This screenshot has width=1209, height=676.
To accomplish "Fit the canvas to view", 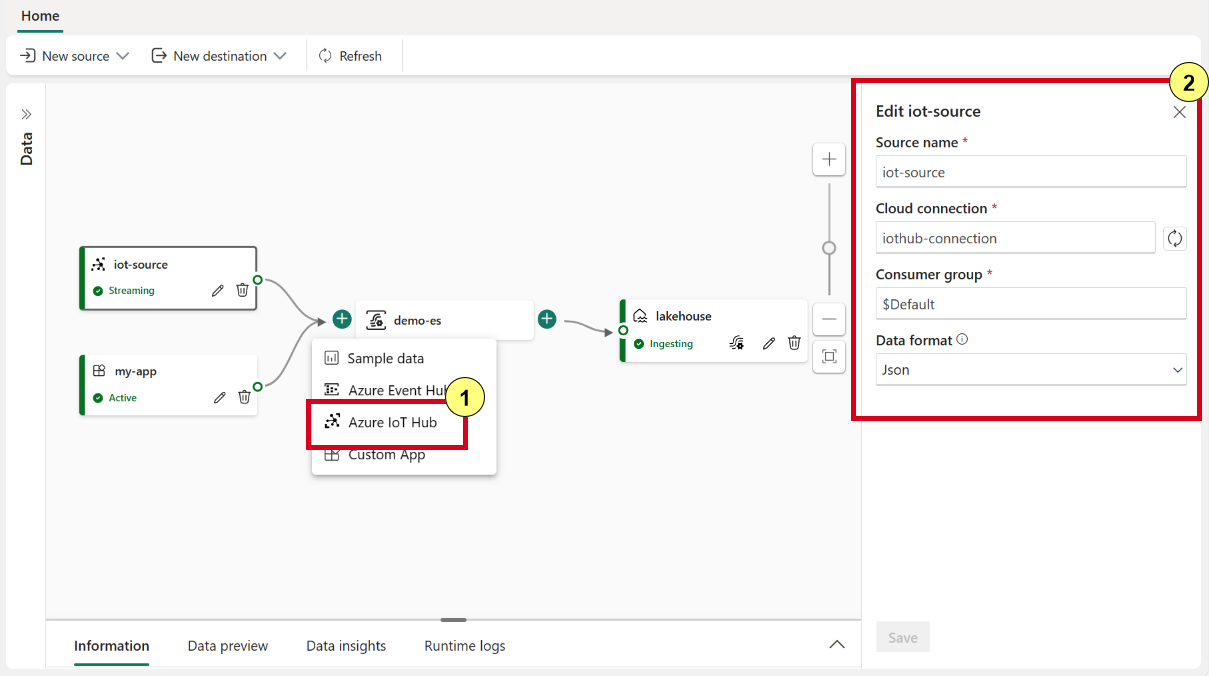I will (x=829, y=356).
